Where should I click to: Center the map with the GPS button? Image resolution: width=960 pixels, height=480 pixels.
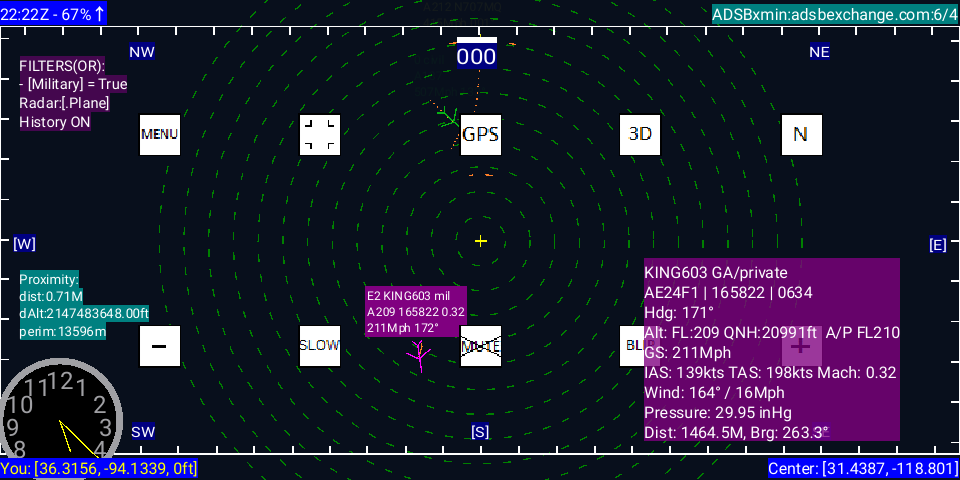tap(480, 134)
